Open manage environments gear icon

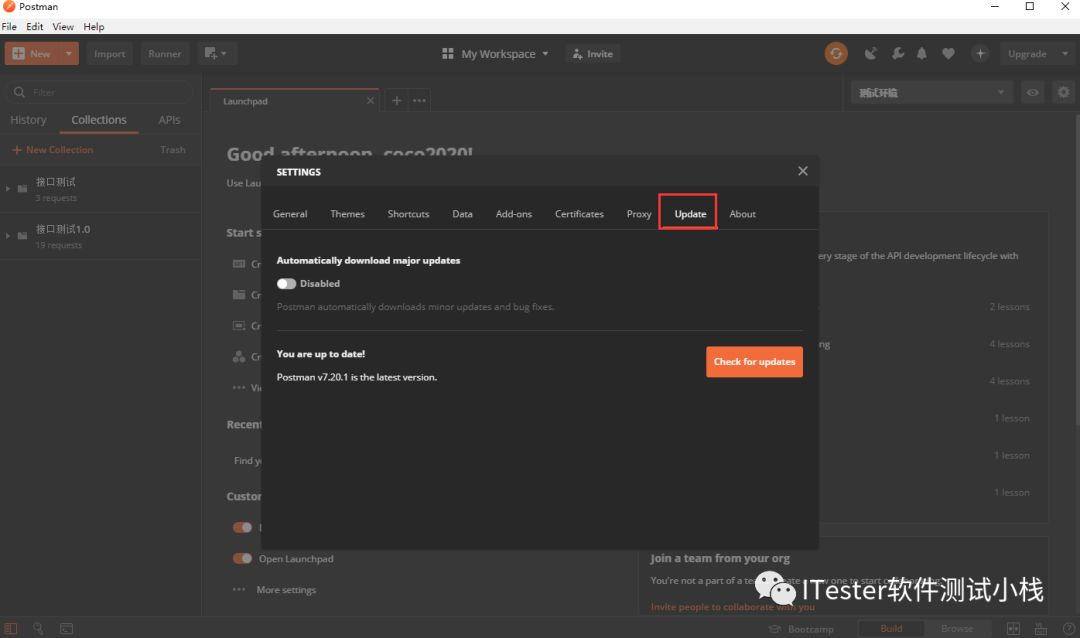pyautogui.click(x=1063, y=92)
